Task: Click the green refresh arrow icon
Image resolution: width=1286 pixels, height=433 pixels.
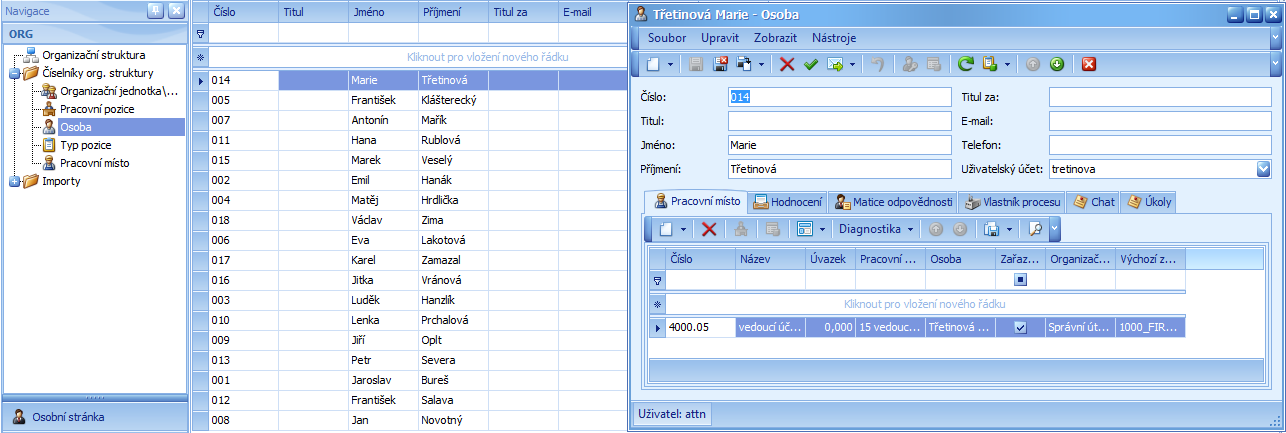Action: [965, 64]
